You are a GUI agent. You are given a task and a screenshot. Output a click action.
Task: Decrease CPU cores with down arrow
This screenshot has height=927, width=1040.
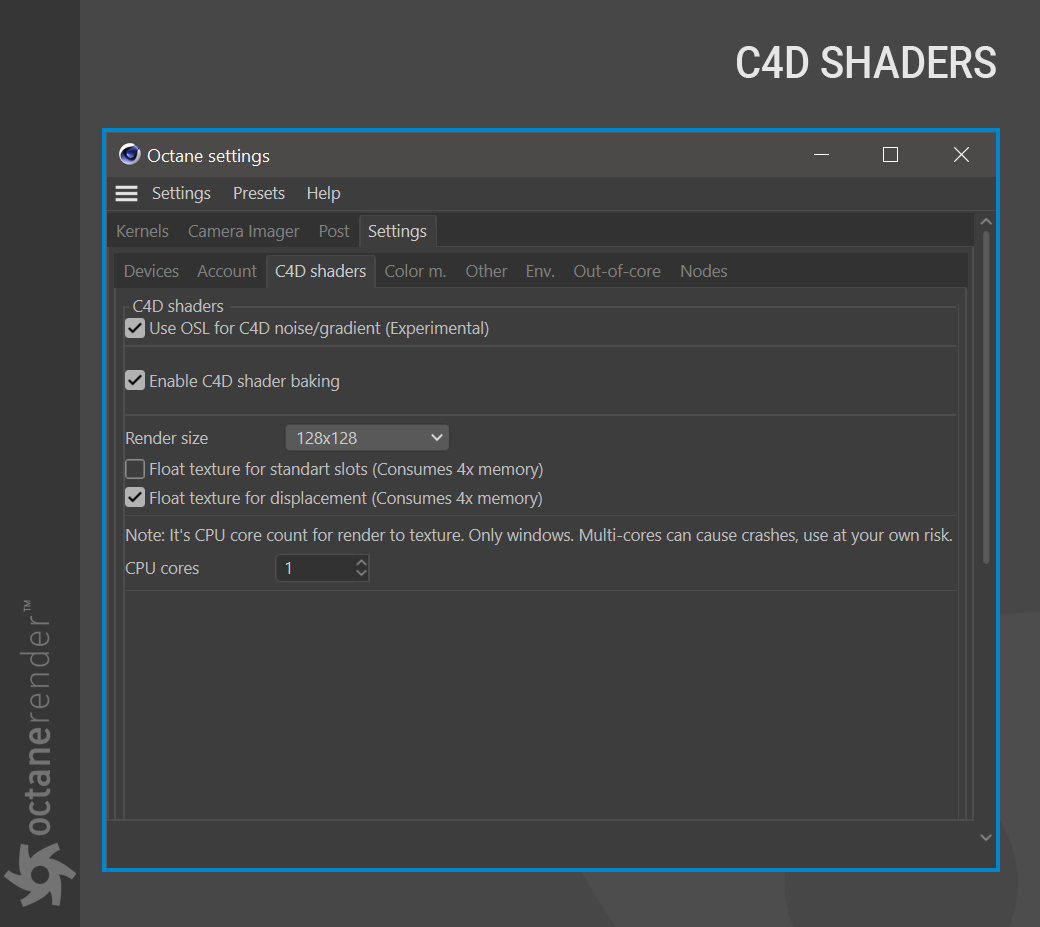click(361, 574)
